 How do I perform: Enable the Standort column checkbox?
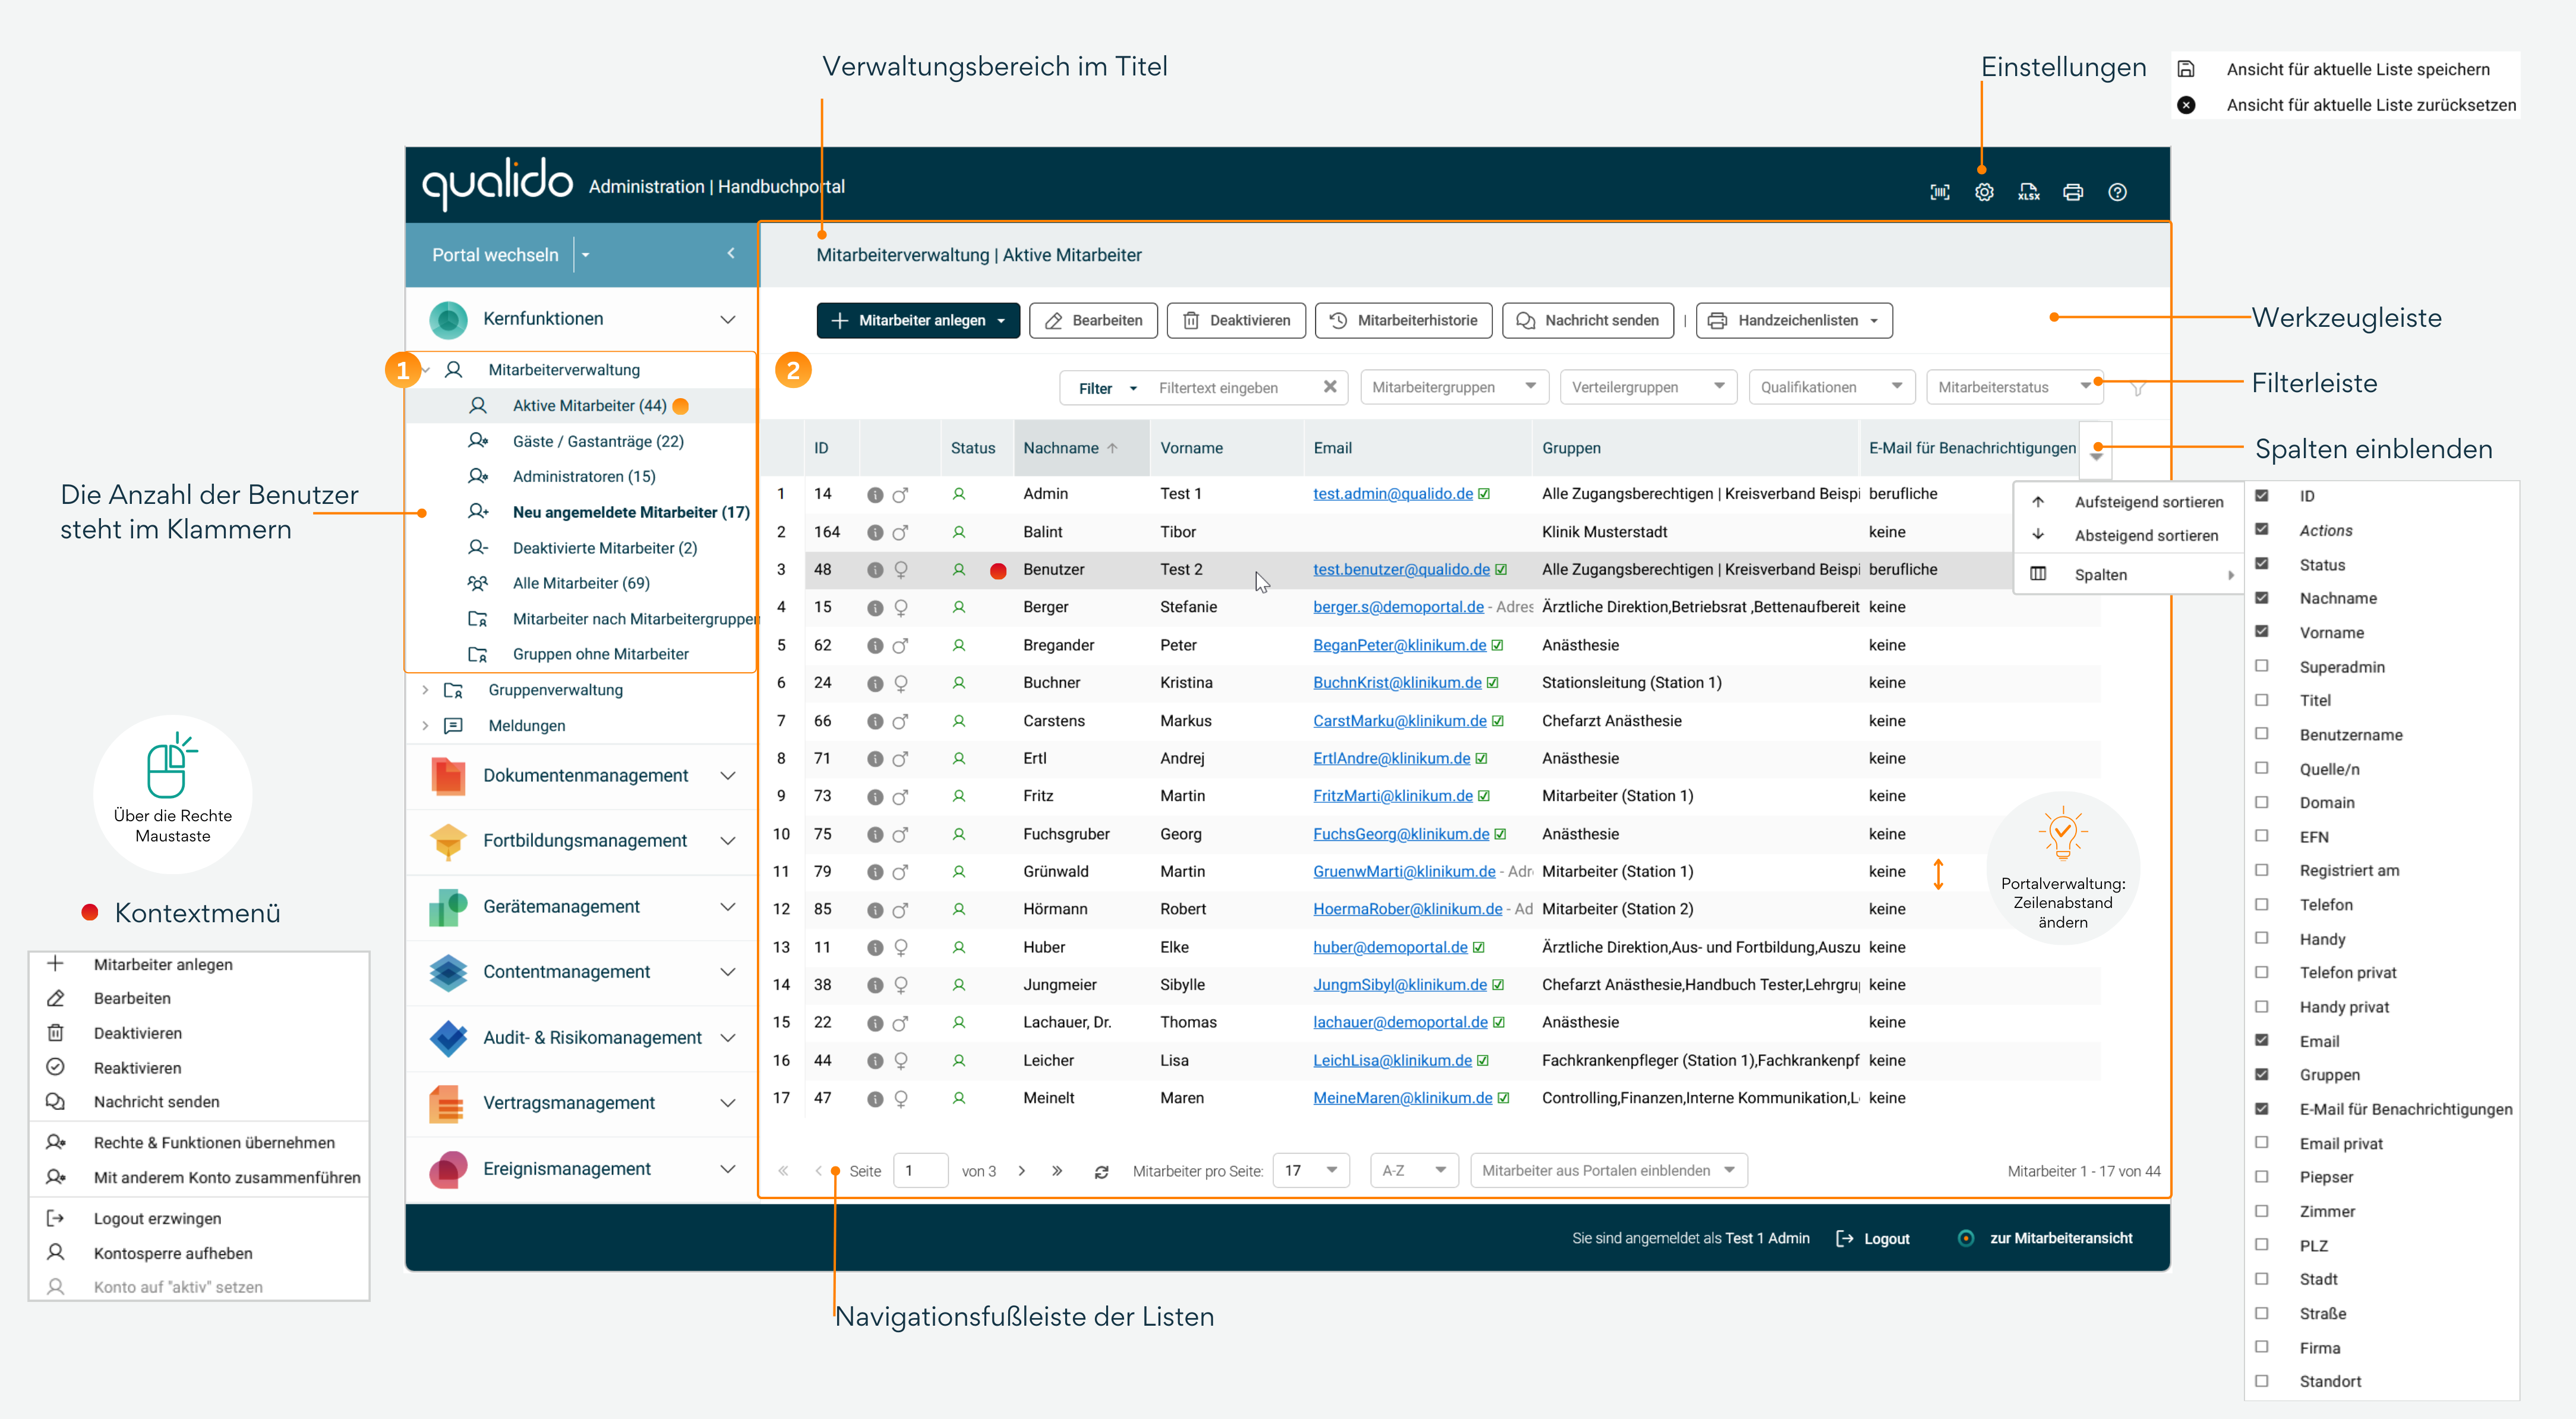tap(2261, 1381)
